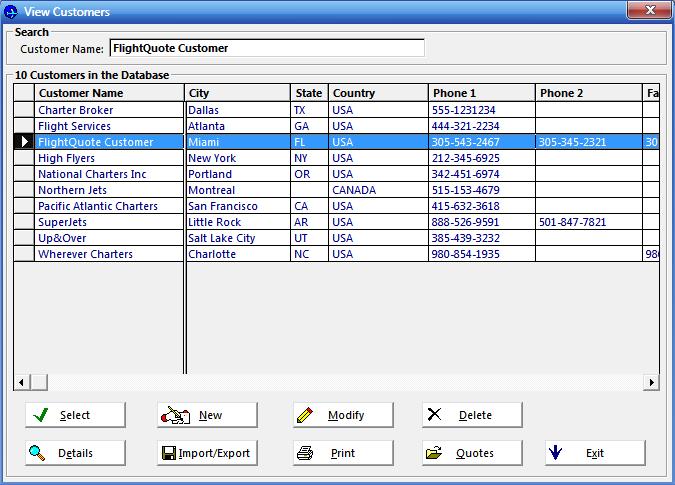Click the magnifying glass Details icon
675x485 pixels.
[37, 453]
